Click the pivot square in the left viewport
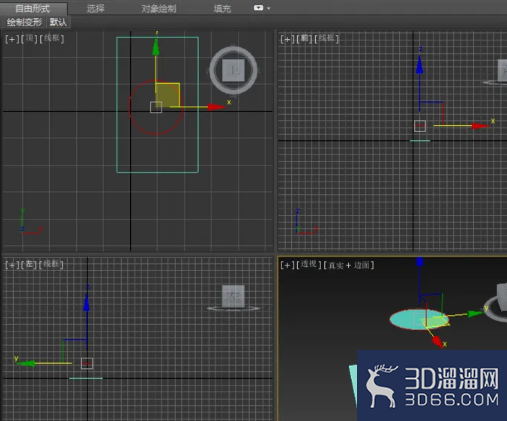The height and width of the screenshot is (421, 507). point(87,363)
